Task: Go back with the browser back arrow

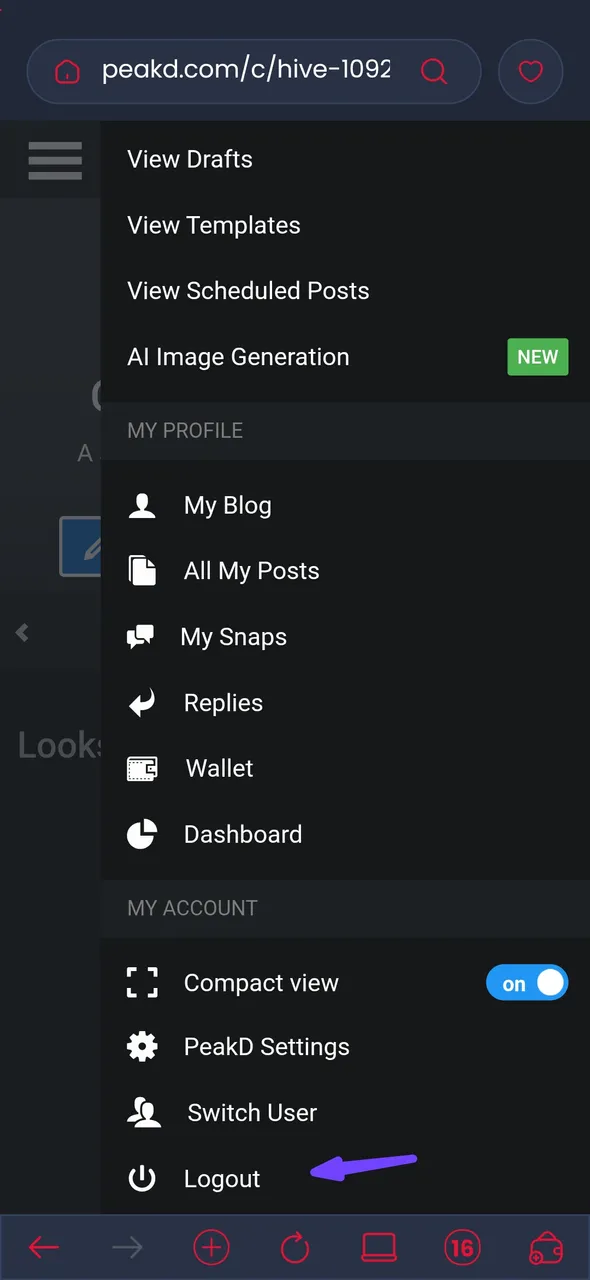Action: click(44, 1247)
